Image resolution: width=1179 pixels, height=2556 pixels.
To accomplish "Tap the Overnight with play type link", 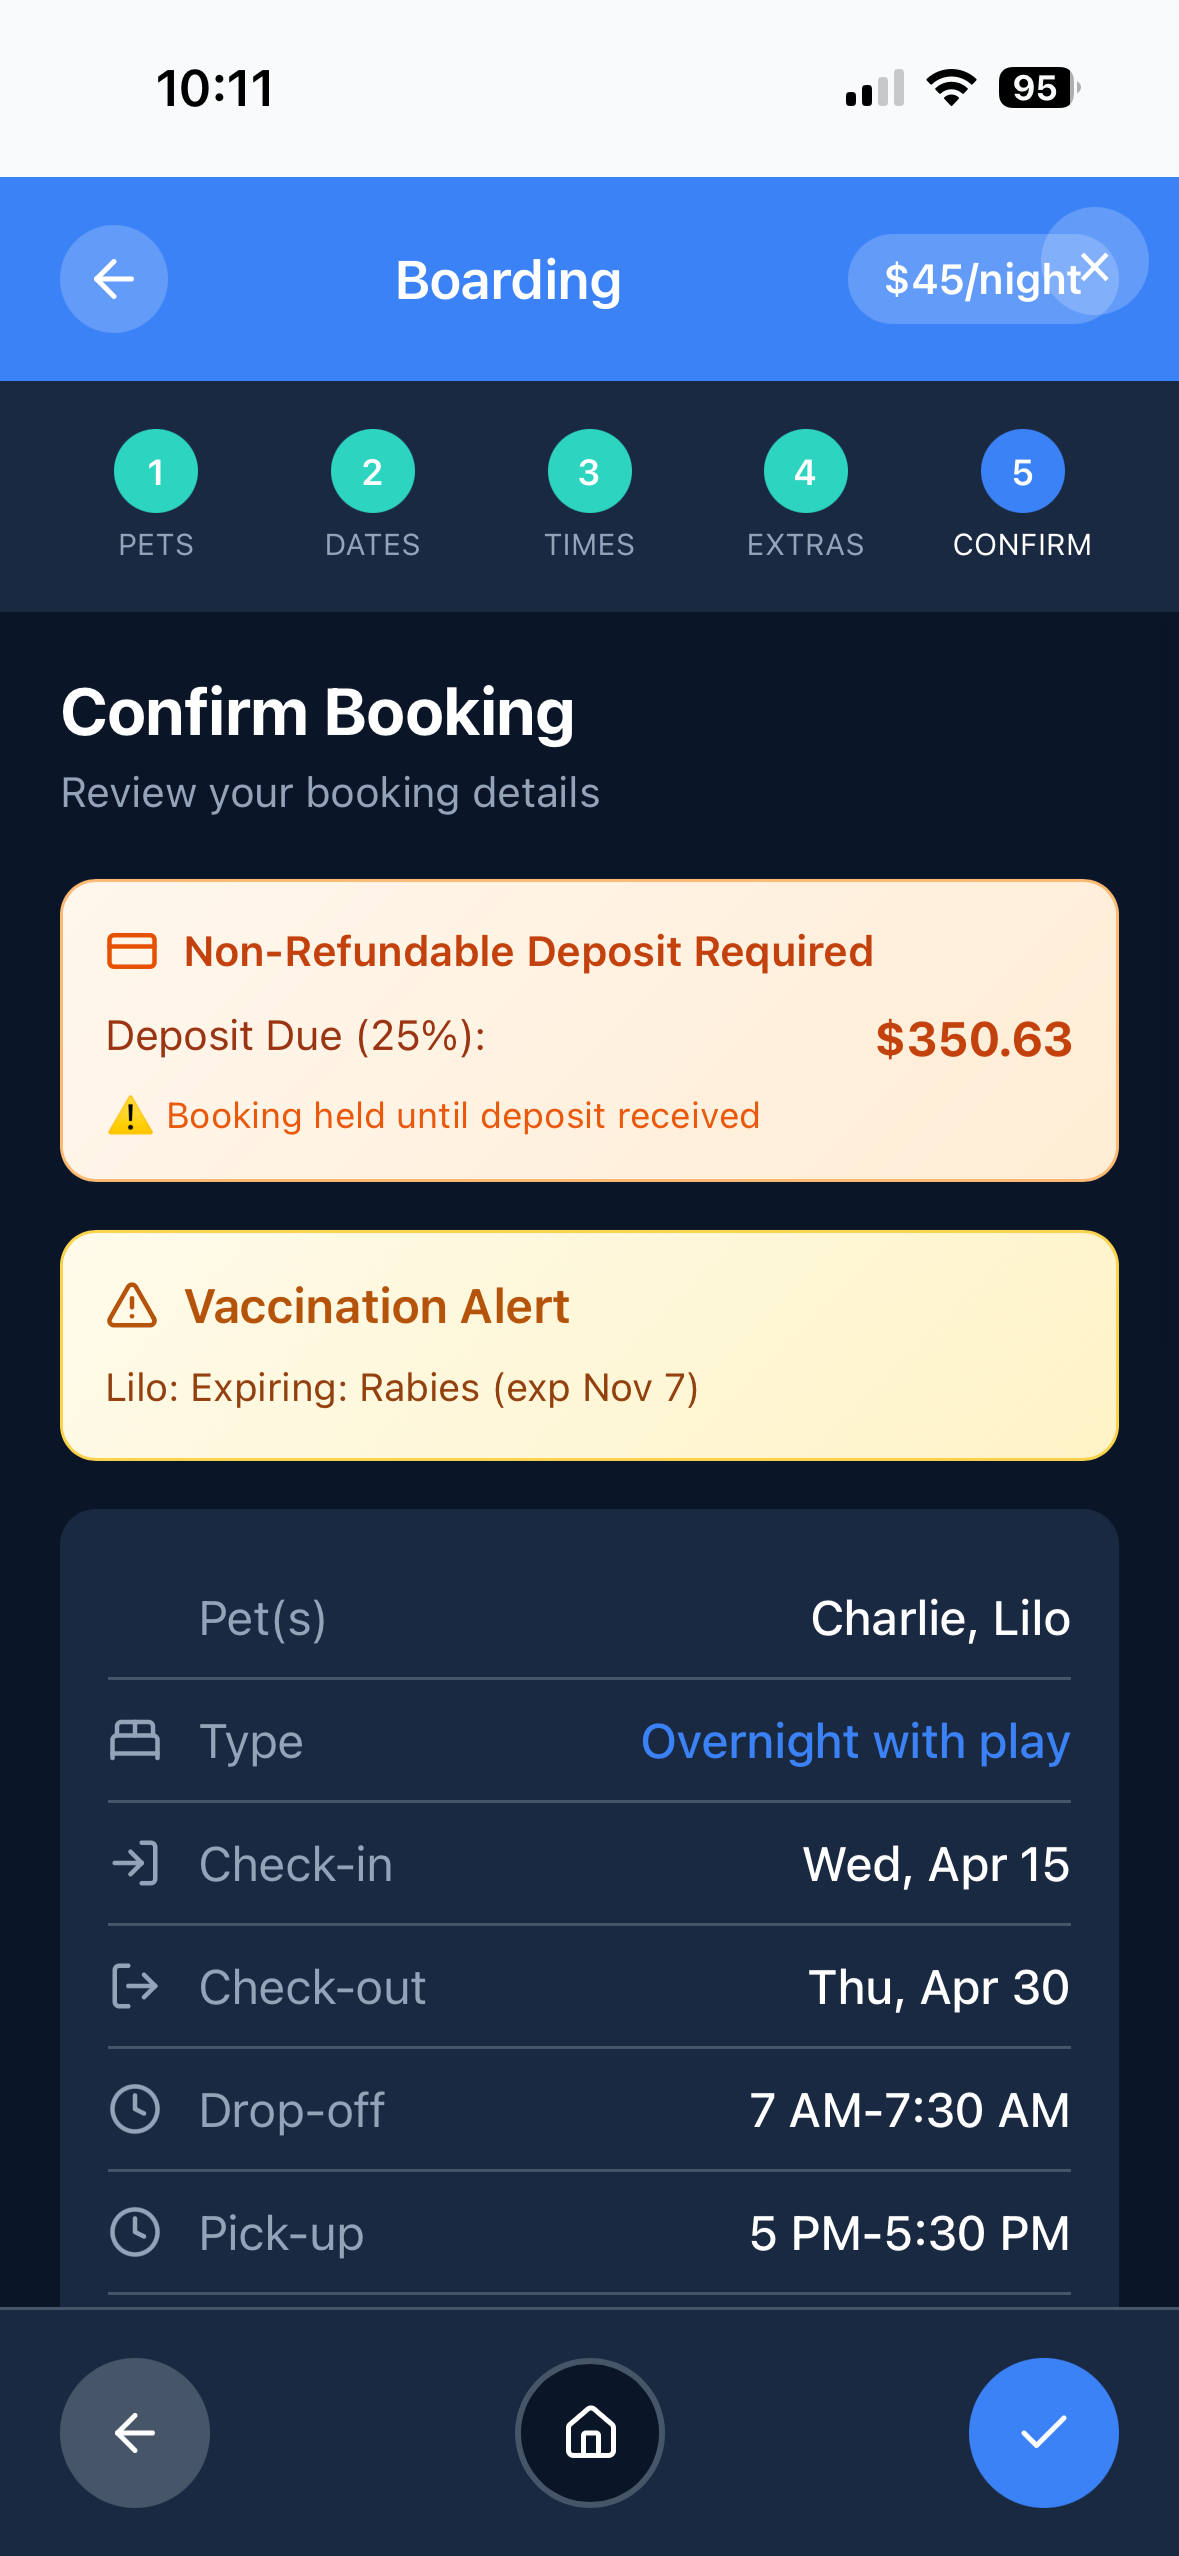I will click(x=855, y=1742).
